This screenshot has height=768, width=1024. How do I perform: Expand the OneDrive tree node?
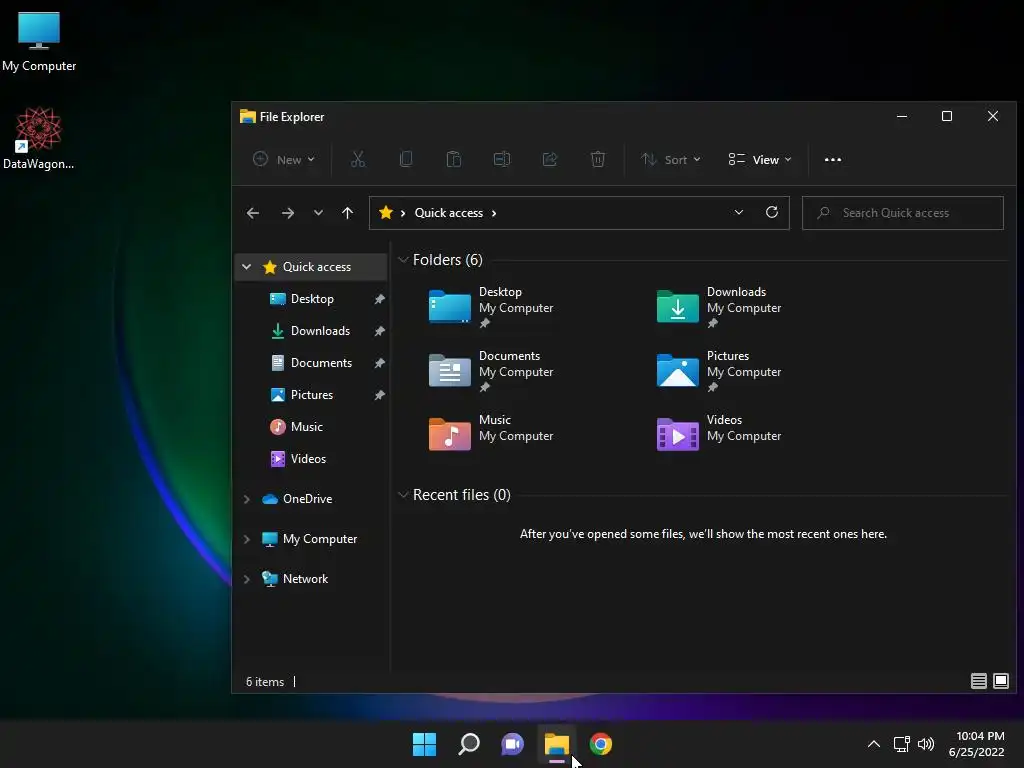pyautogui.click(x=247, y=499)
